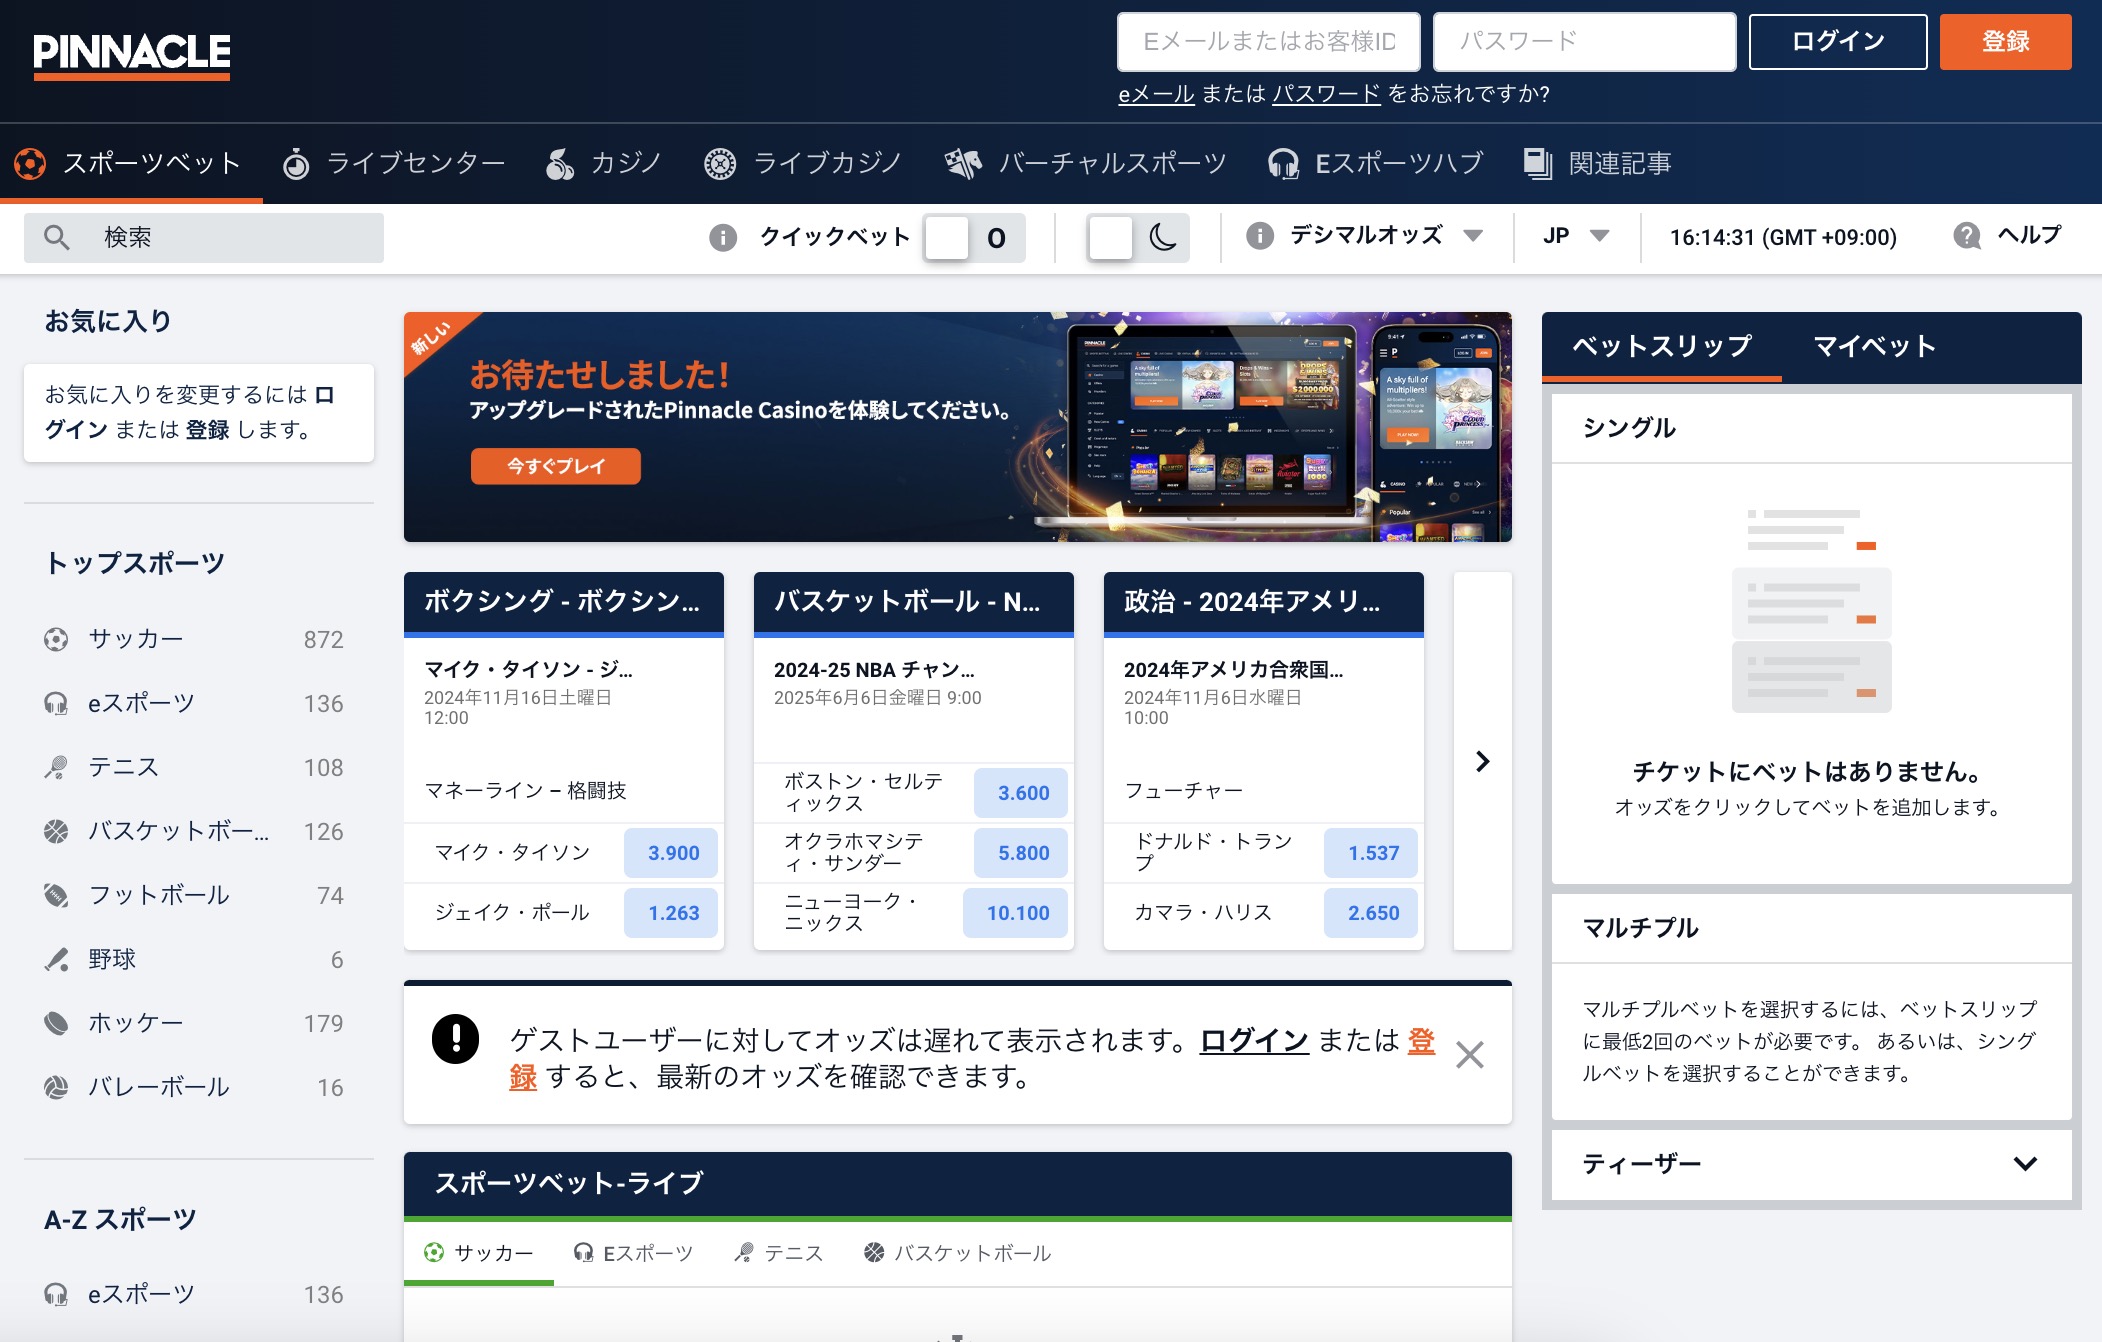Screen dimensions: 2102x1342
Task: Click the ヘルプ question mark icon
Action: coord(1967,235)
